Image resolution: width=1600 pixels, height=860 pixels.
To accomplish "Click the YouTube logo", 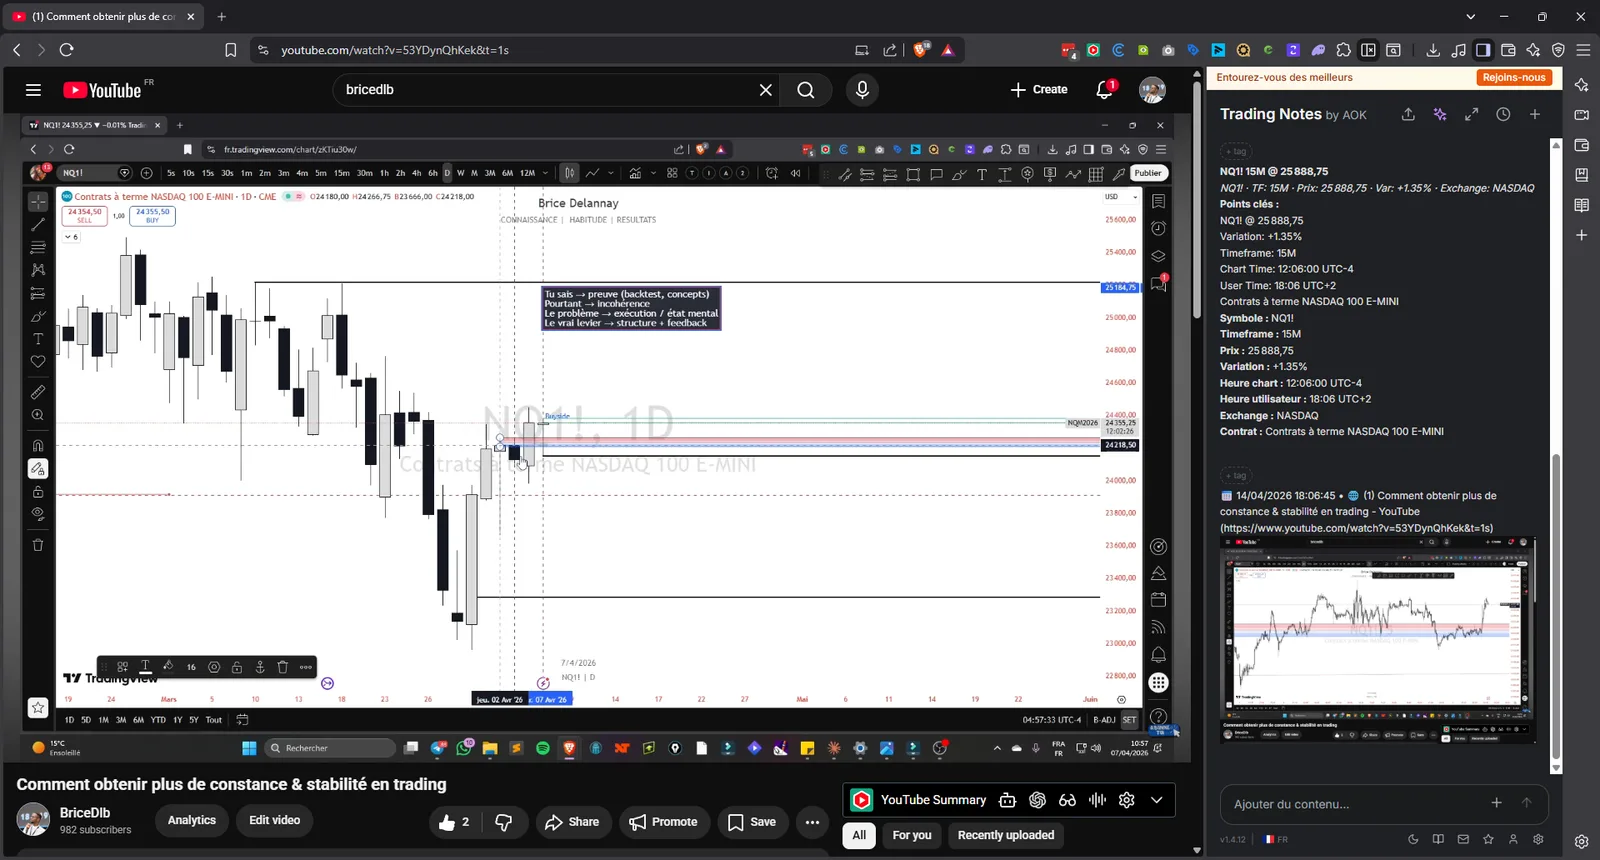I will pos(102,90).
